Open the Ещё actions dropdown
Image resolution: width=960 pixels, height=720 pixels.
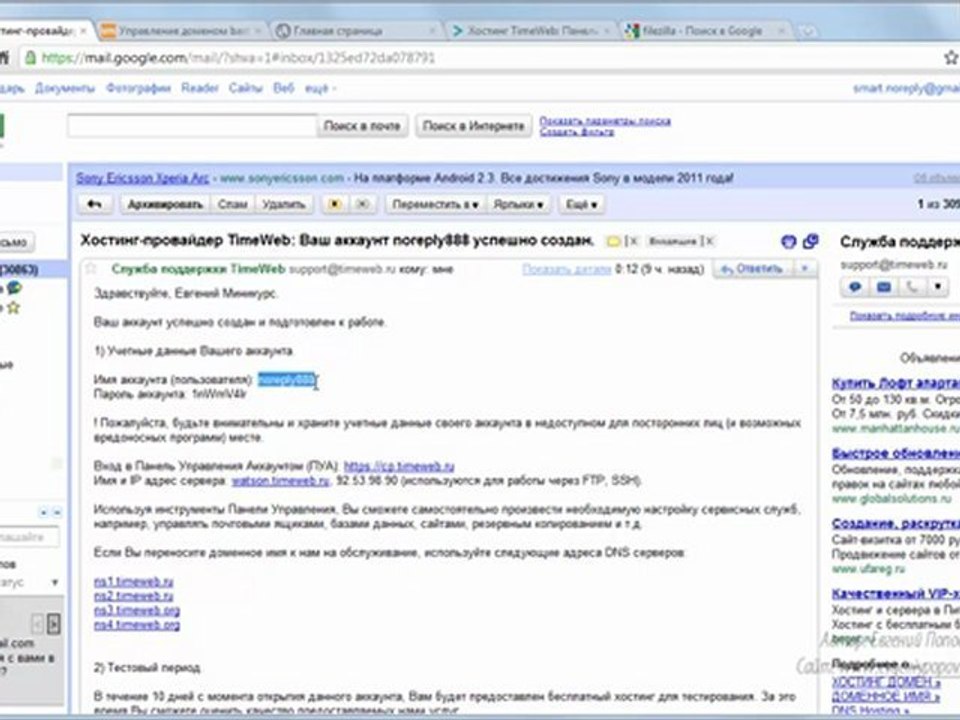click(x=582, y=204)
